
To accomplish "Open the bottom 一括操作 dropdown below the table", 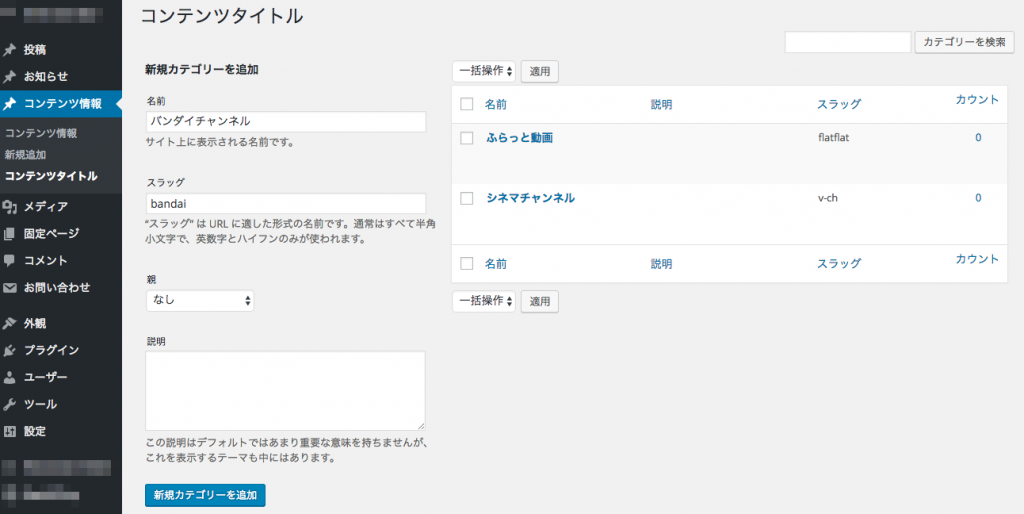I will pos(484,301).
